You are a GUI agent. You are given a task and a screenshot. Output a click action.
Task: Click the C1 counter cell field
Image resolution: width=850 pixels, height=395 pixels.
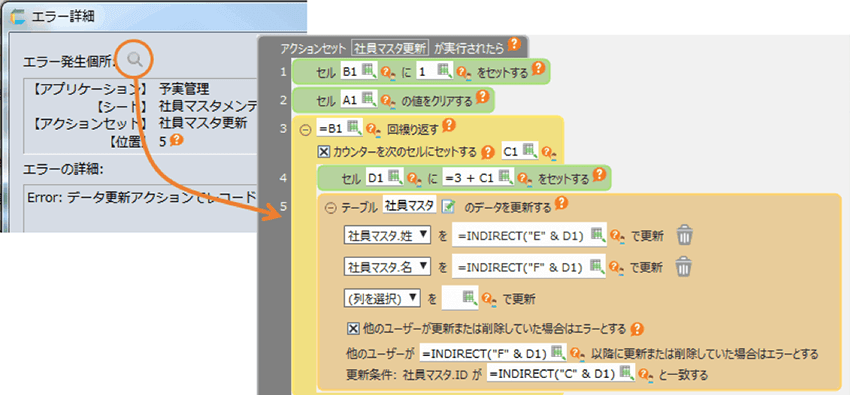coord(520,152)
